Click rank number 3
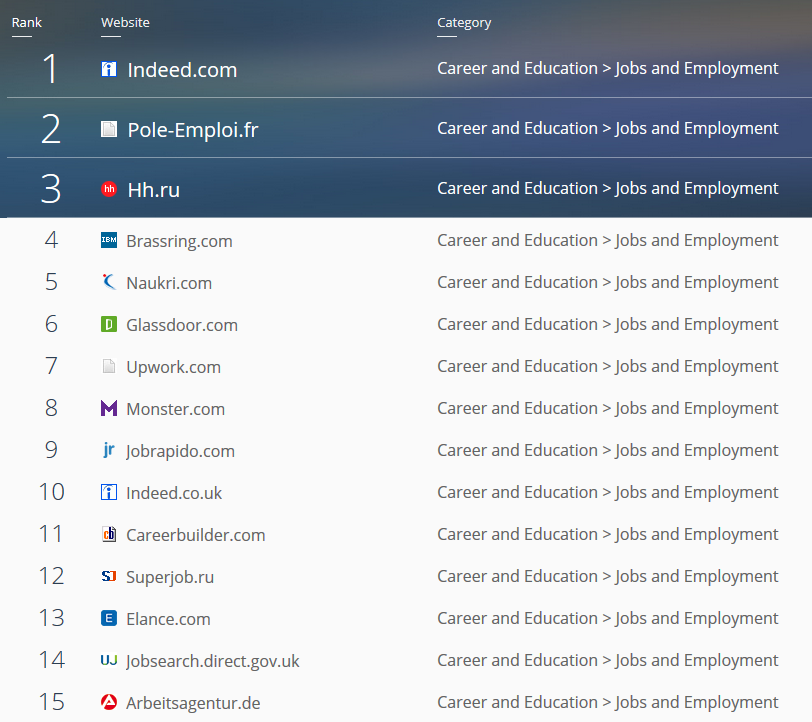 coord(51,189)
